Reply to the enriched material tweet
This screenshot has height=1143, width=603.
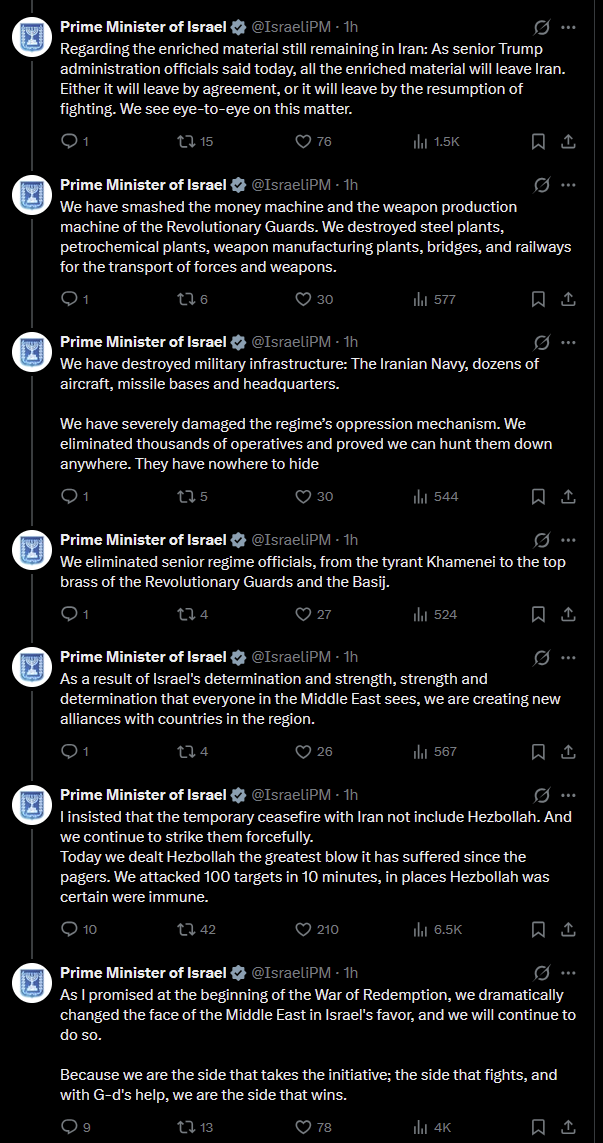69,142
